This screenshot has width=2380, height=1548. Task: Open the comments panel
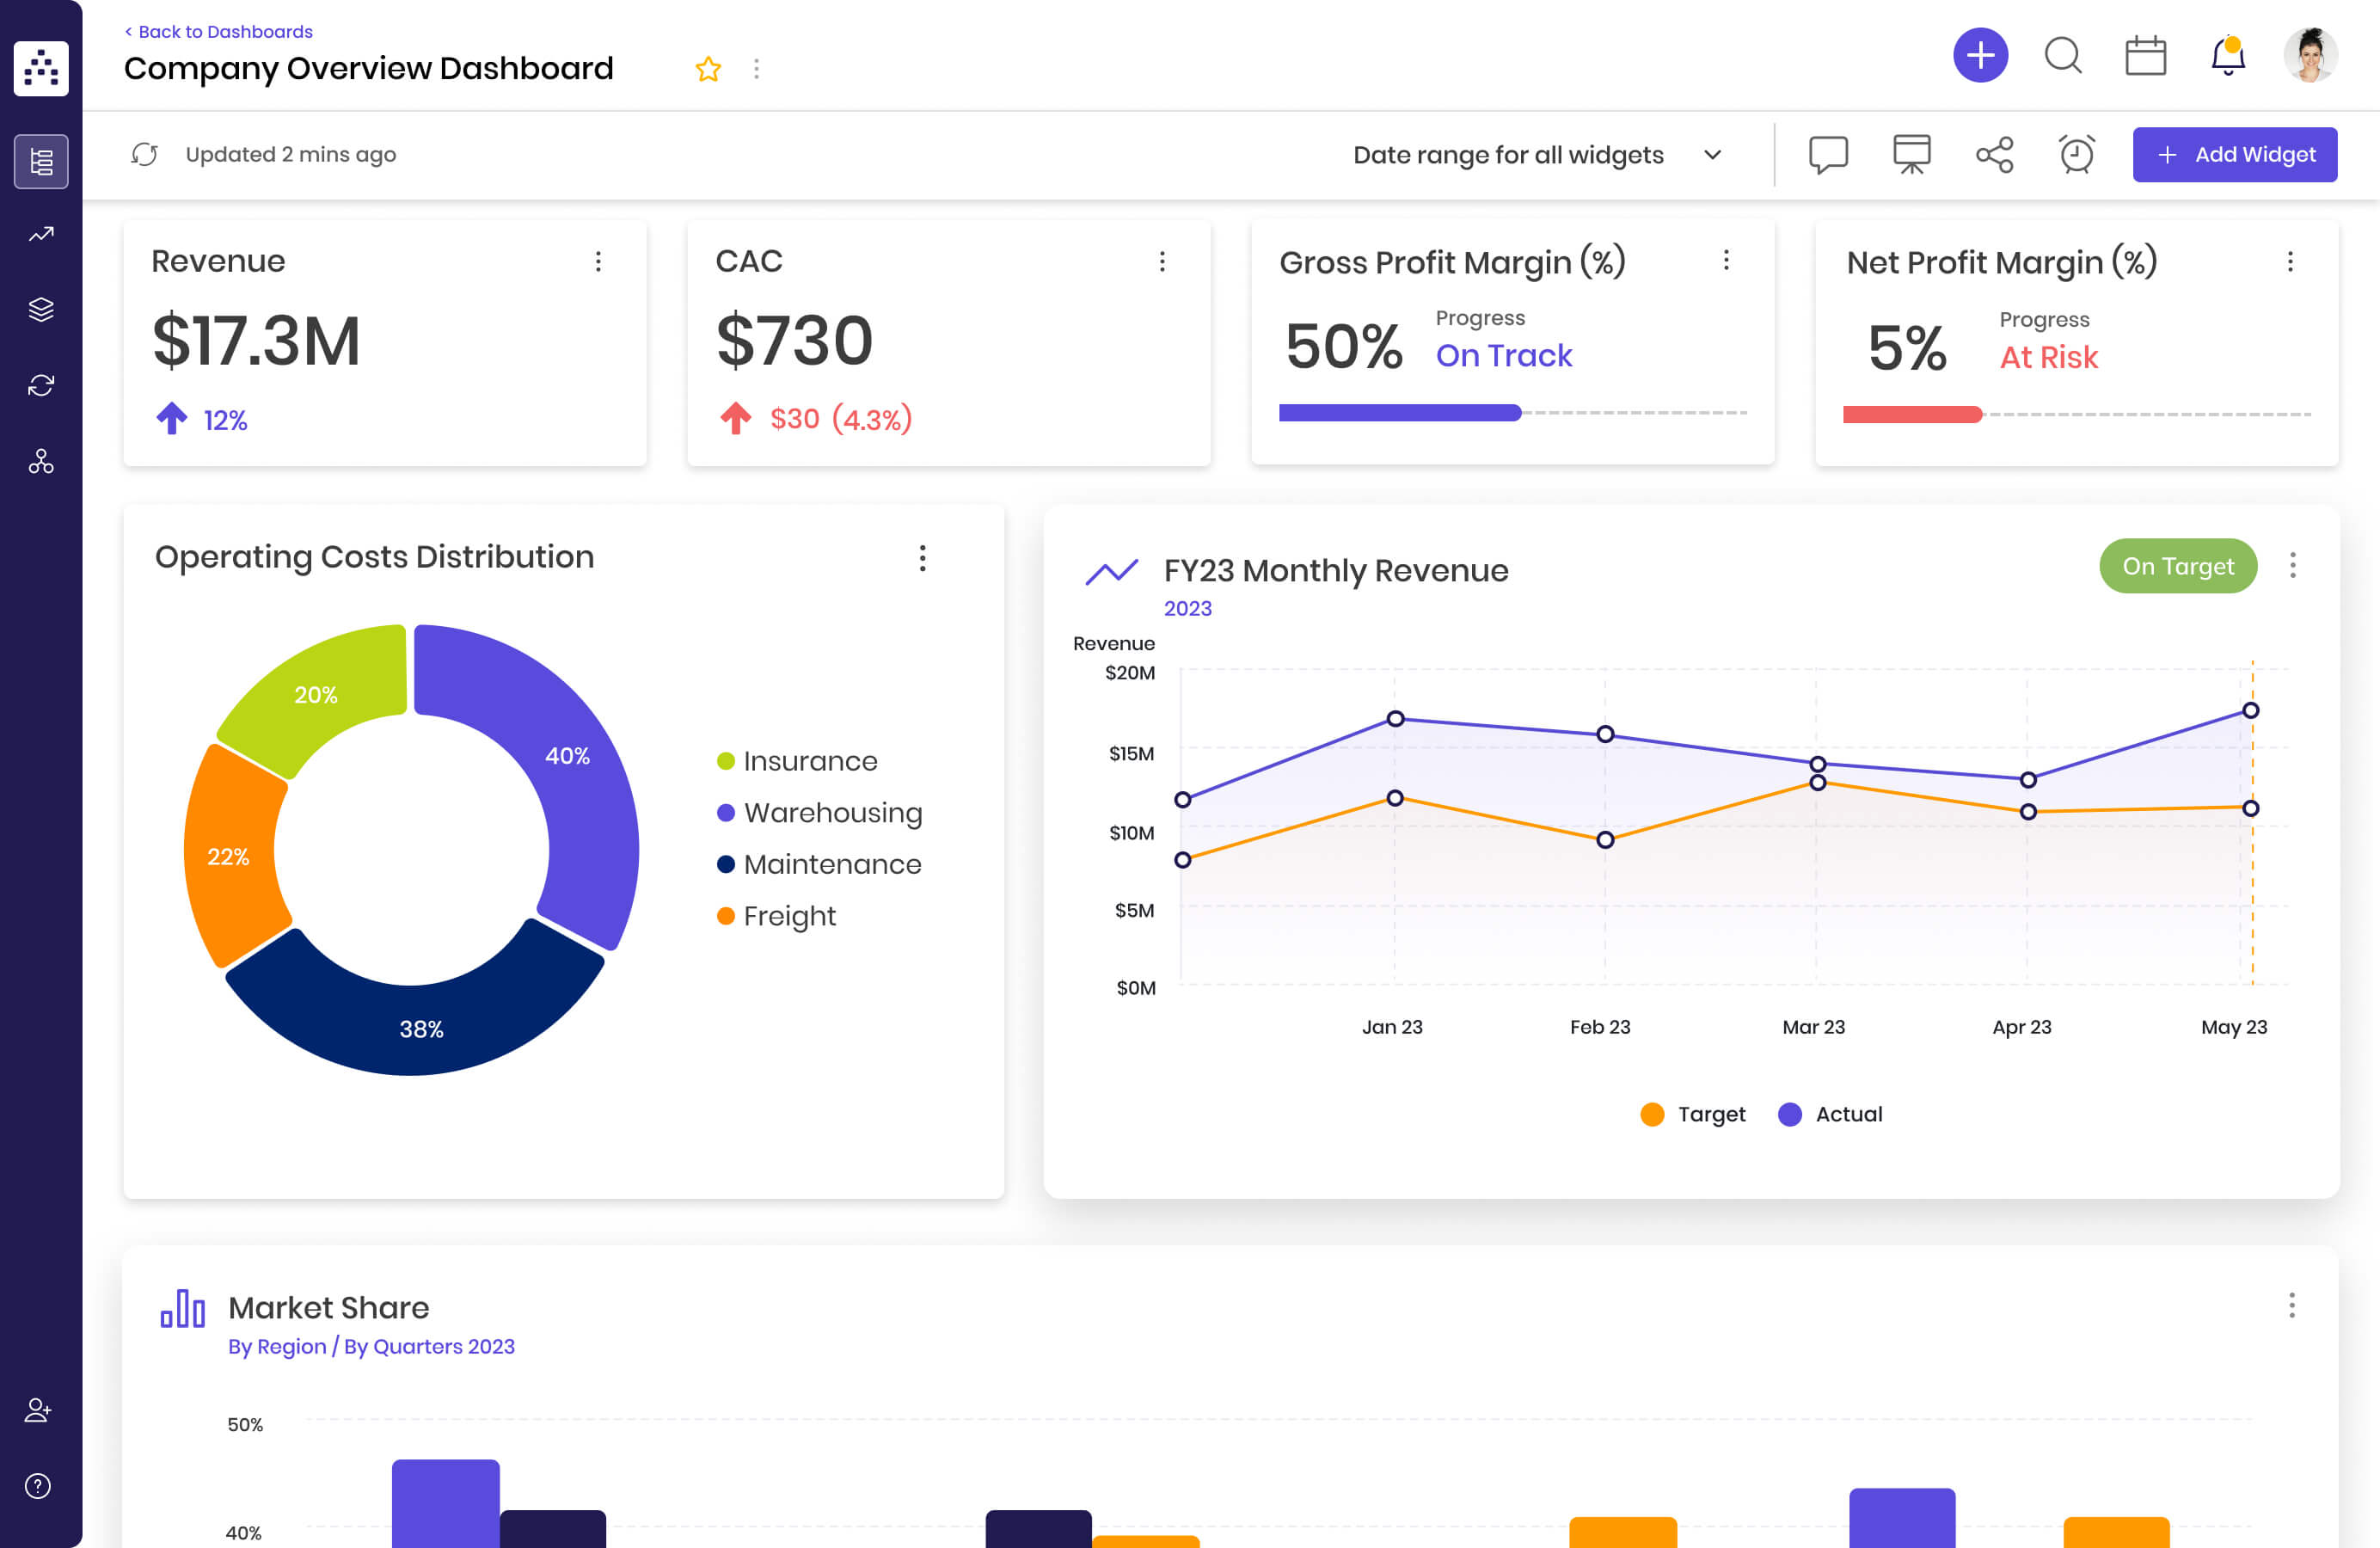tap(1829, 154)
